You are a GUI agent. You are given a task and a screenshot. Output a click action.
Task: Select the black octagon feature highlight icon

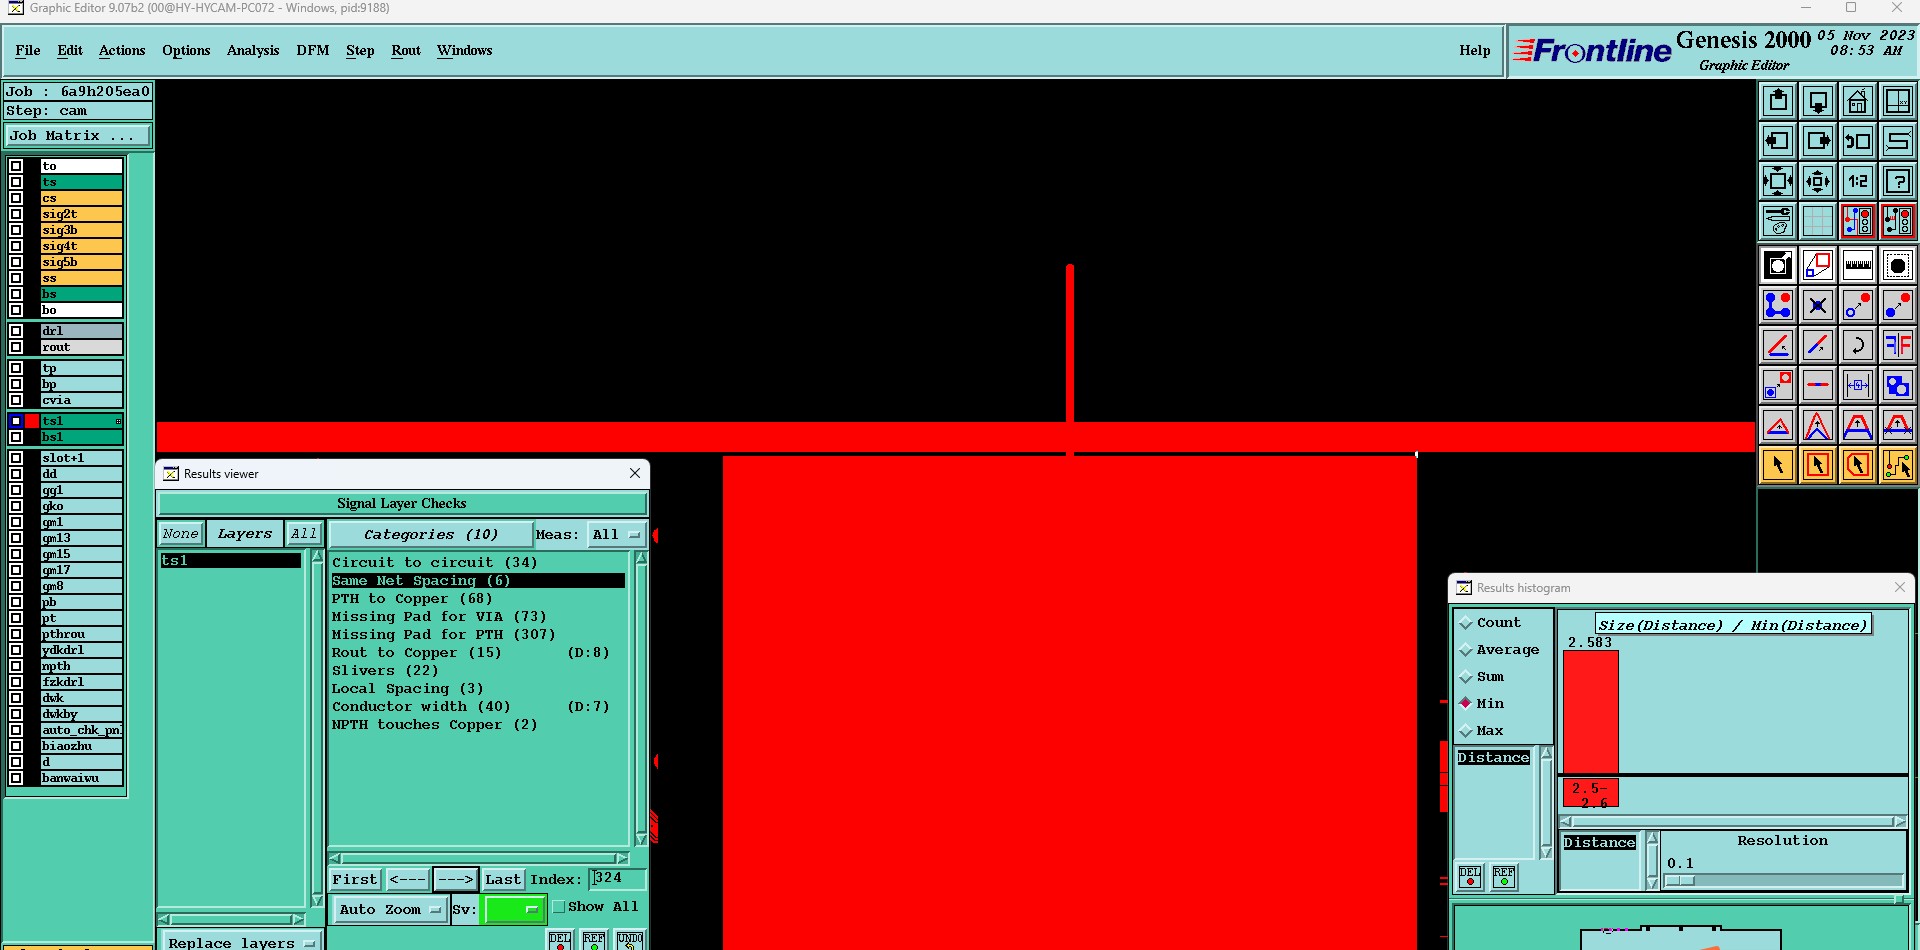pos(1898,265)
